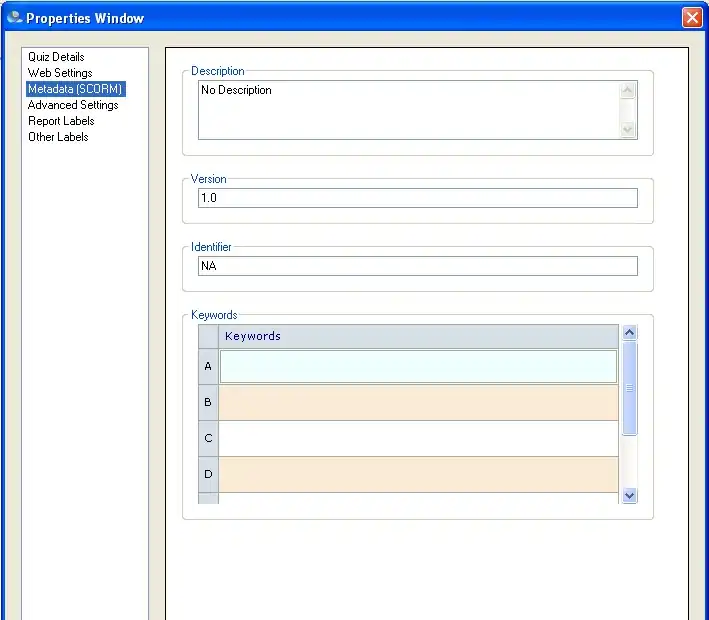Open Other Labels section

[58, 137]
